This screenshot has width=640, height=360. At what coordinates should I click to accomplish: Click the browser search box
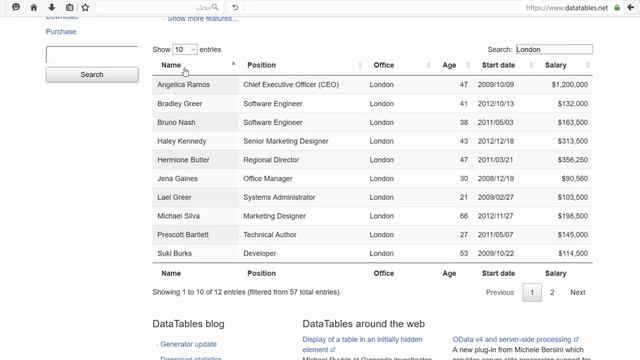[x=159, y=7]
